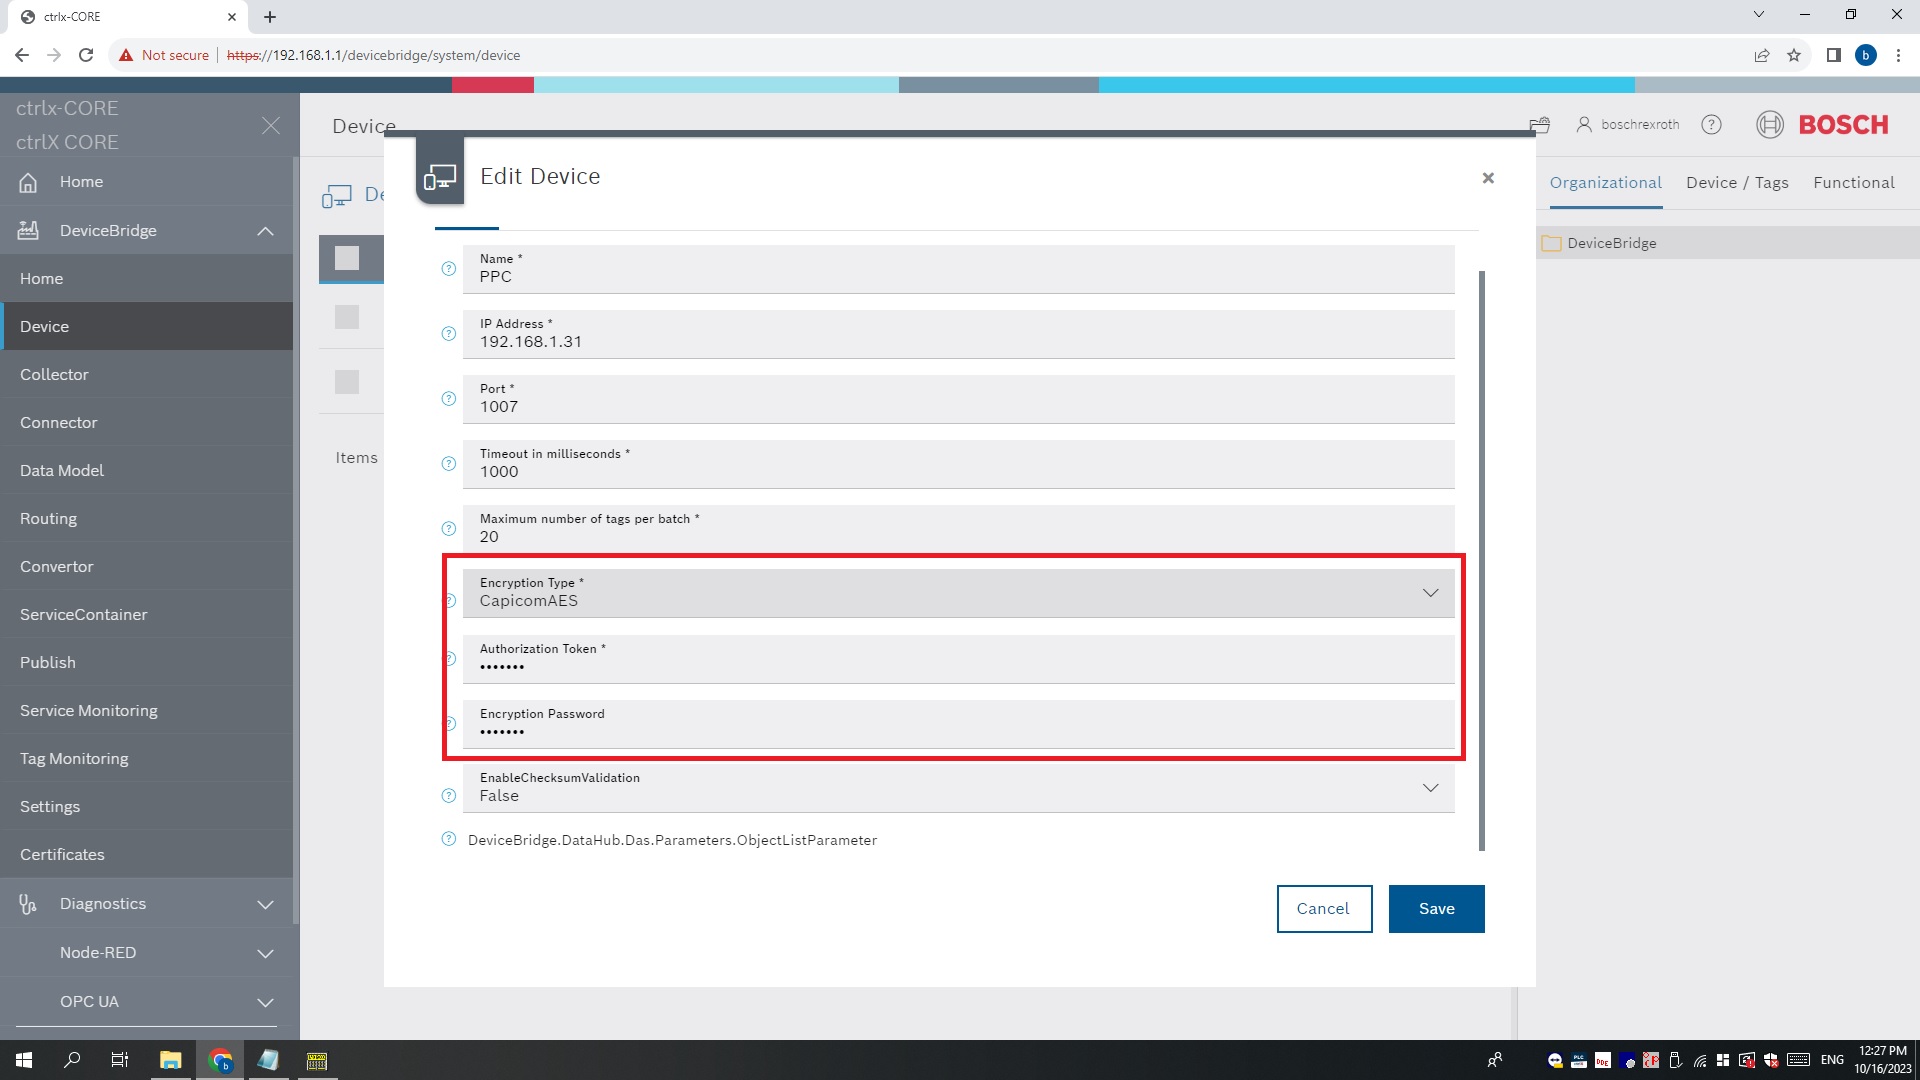Viewport: 1920px width, 1080px height.
Task: Open File Explorer from taskbar
Action: click(x=170, y=1060)
